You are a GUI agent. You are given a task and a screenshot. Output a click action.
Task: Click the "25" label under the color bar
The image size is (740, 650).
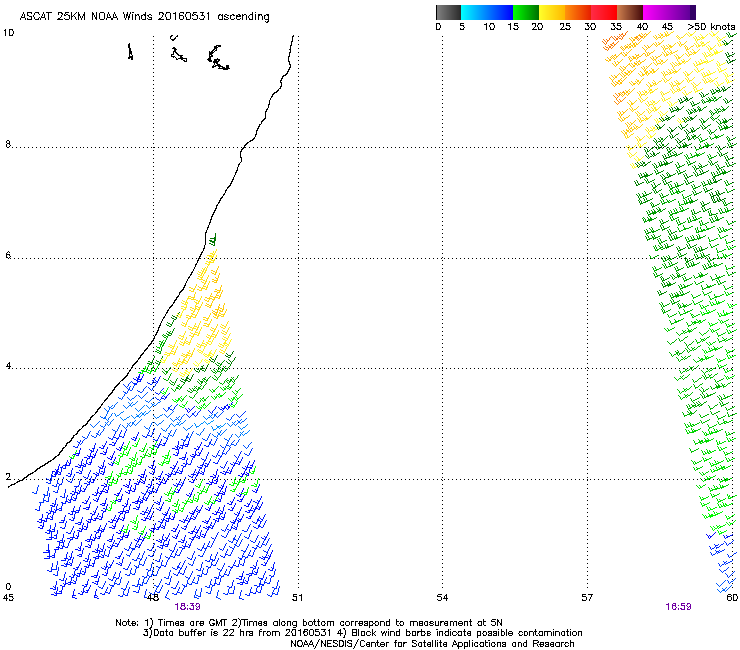pyautogui.click(x=565, y=27)
